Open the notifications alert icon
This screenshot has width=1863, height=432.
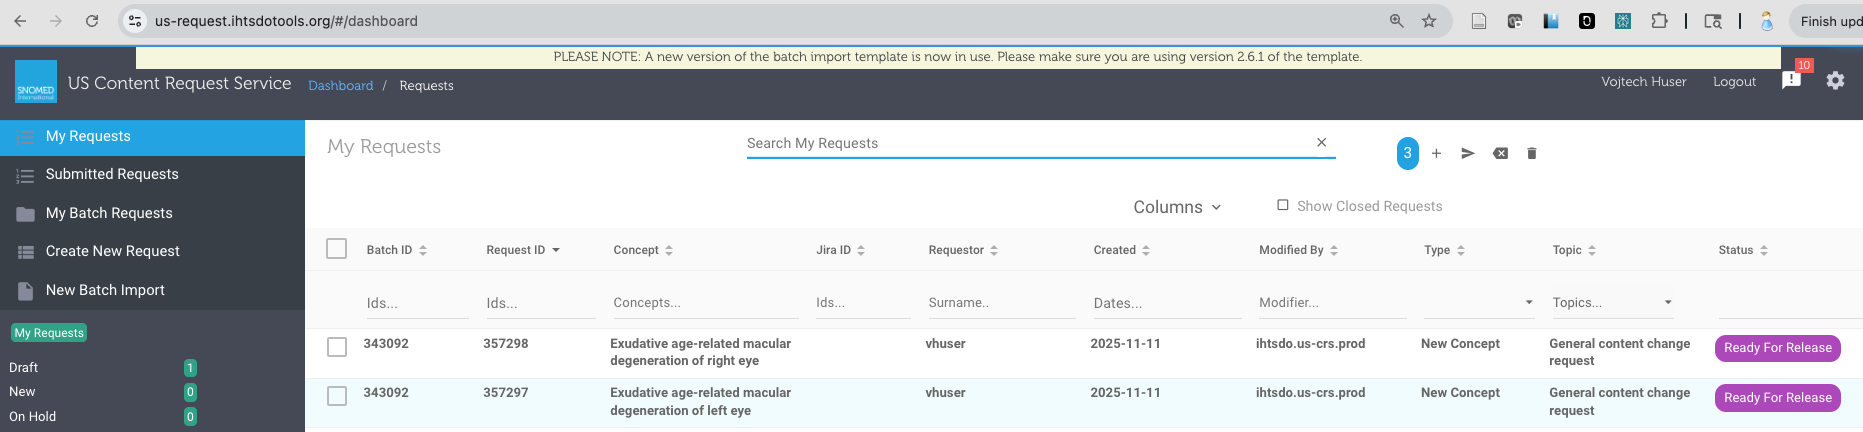click(x=1791, y=80)
